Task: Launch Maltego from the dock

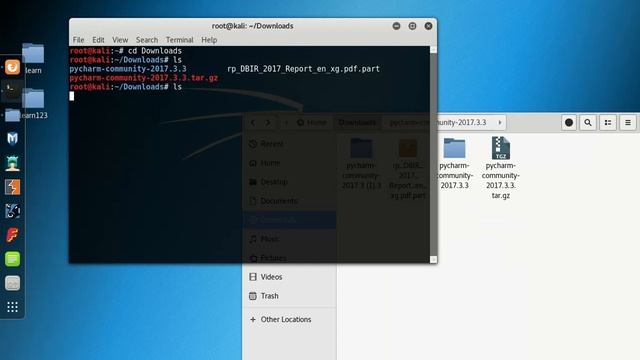Action: click(x=12, y=211)
